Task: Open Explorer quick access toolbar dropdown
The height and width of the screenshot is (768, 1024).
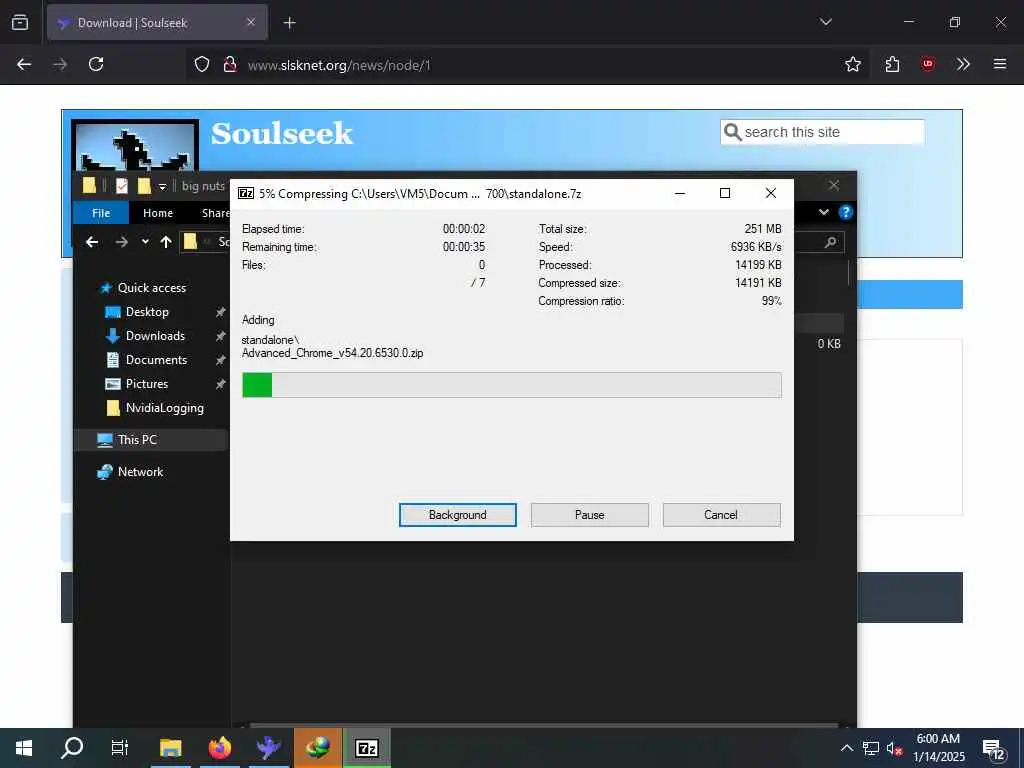Action: [162, 187]
